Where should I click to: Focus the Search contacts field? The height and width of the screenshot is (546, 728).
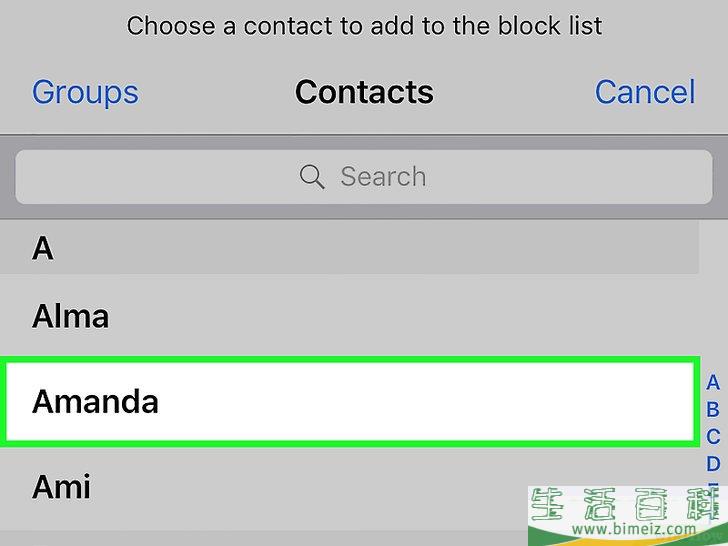point(364,177)
